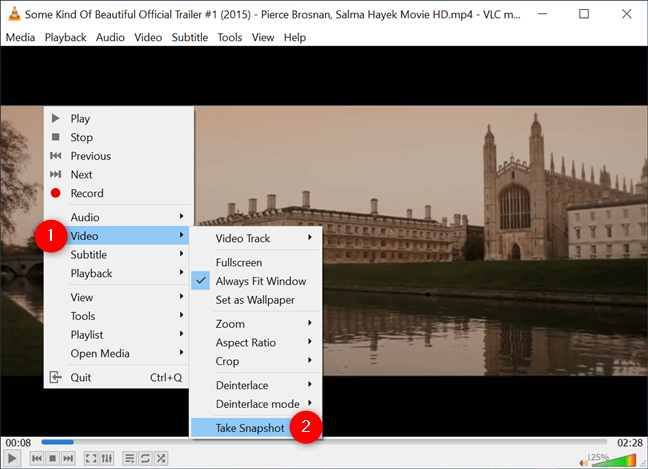Screen dimensions: 648x469
Task: Close the VLC window
Action: point(627,14)
